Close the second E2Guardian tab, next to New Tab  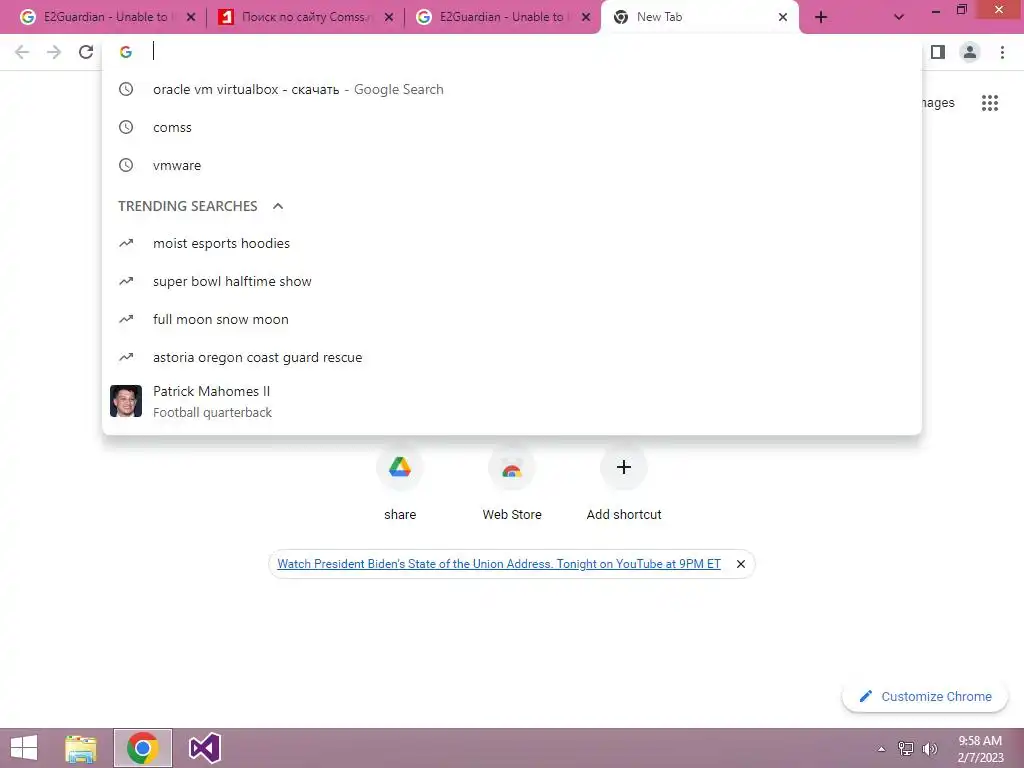click(586, 17)
